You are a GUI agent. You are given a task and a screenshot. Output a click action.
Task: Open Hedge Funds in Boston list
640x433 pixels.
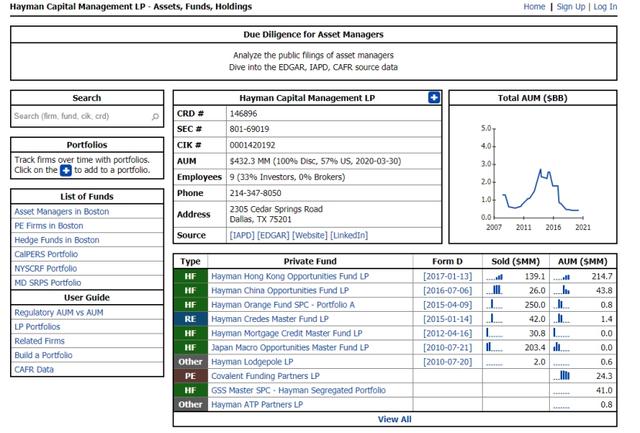pos(57,240)
